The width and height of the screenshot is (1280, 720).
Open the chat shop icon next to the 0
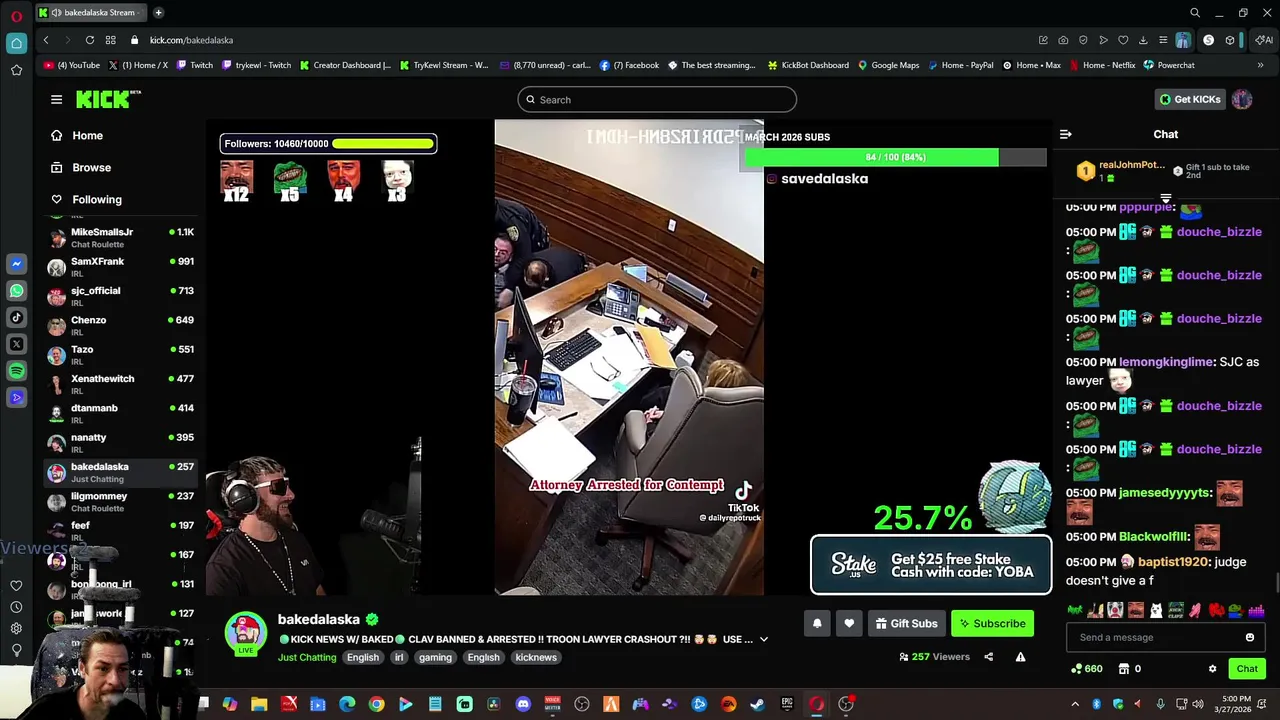click(1124, 669)
